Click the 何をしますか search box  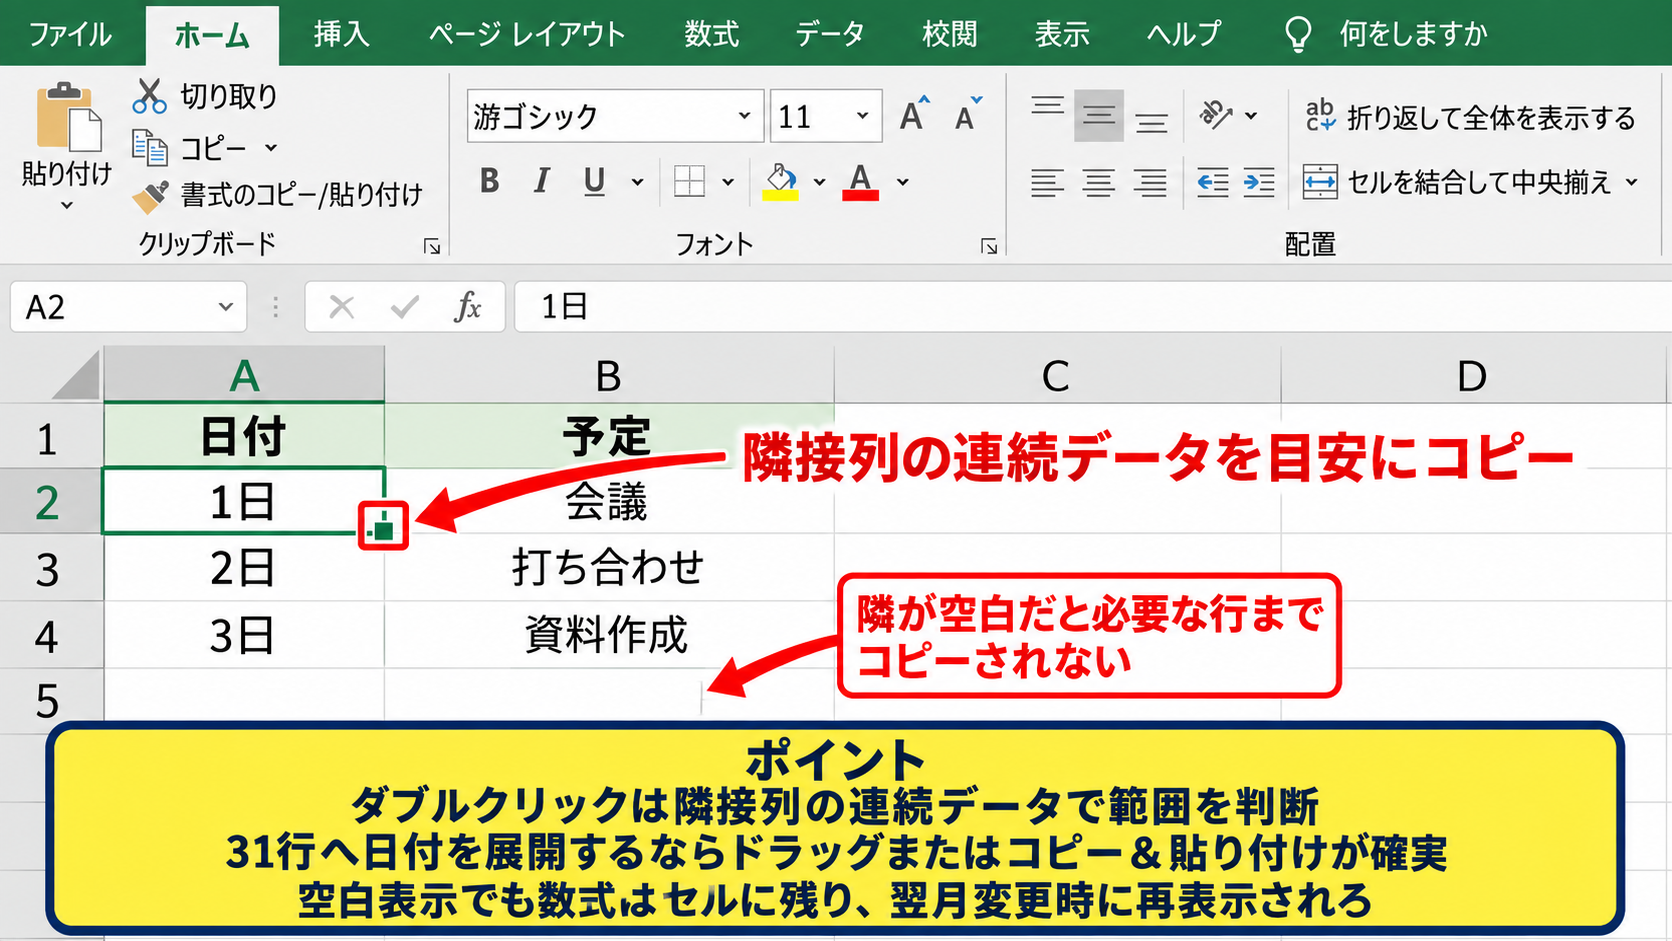[x=1413, y=34]
